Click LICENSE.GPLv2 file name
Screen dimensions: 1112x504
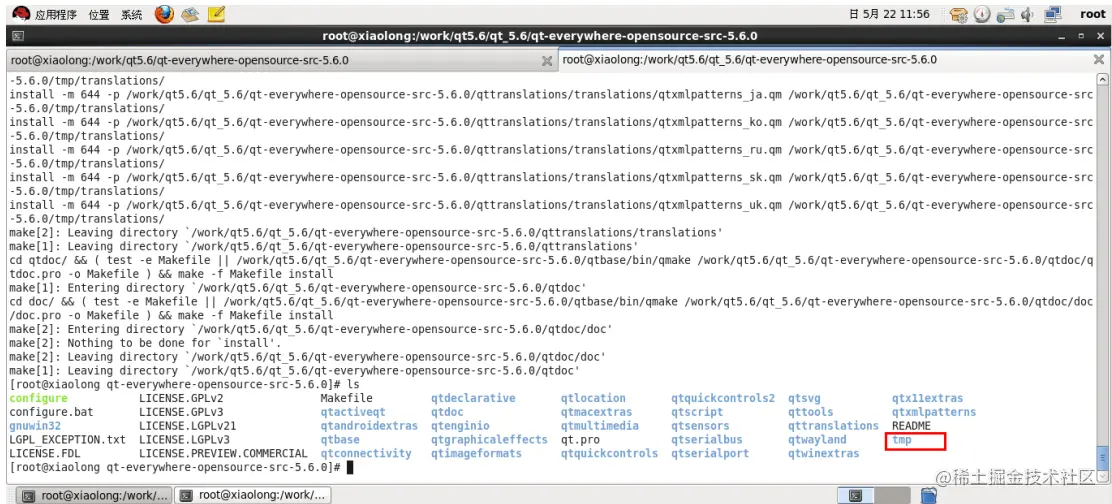tap(181, 398)
